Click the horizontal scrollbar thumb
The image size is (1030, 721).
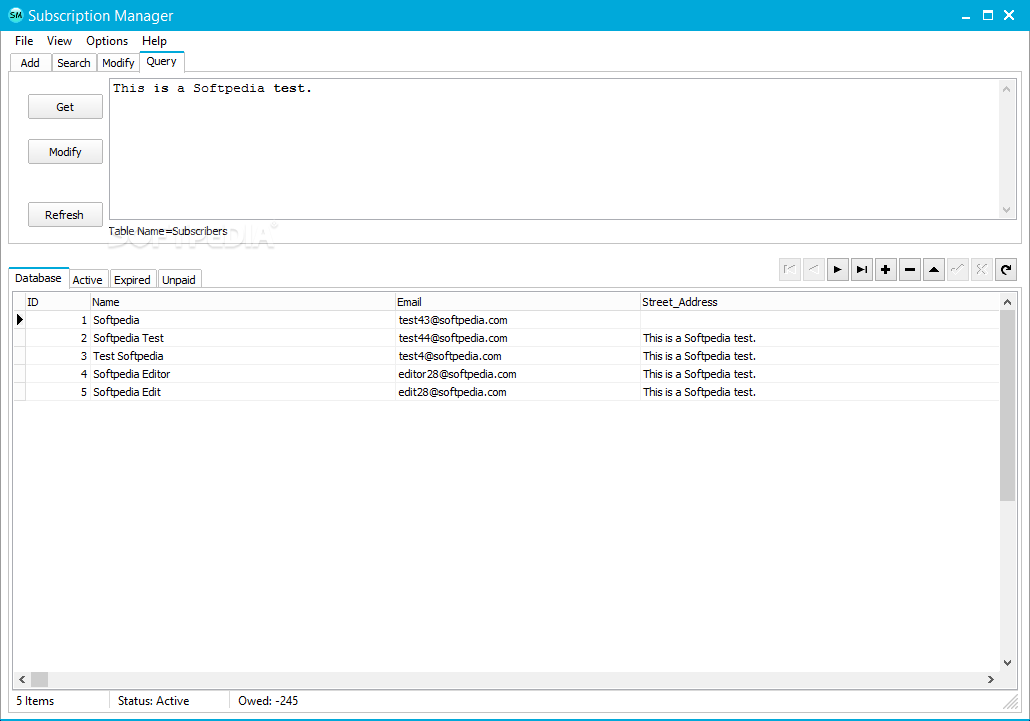pyautogui.click(x=39, y=679)
